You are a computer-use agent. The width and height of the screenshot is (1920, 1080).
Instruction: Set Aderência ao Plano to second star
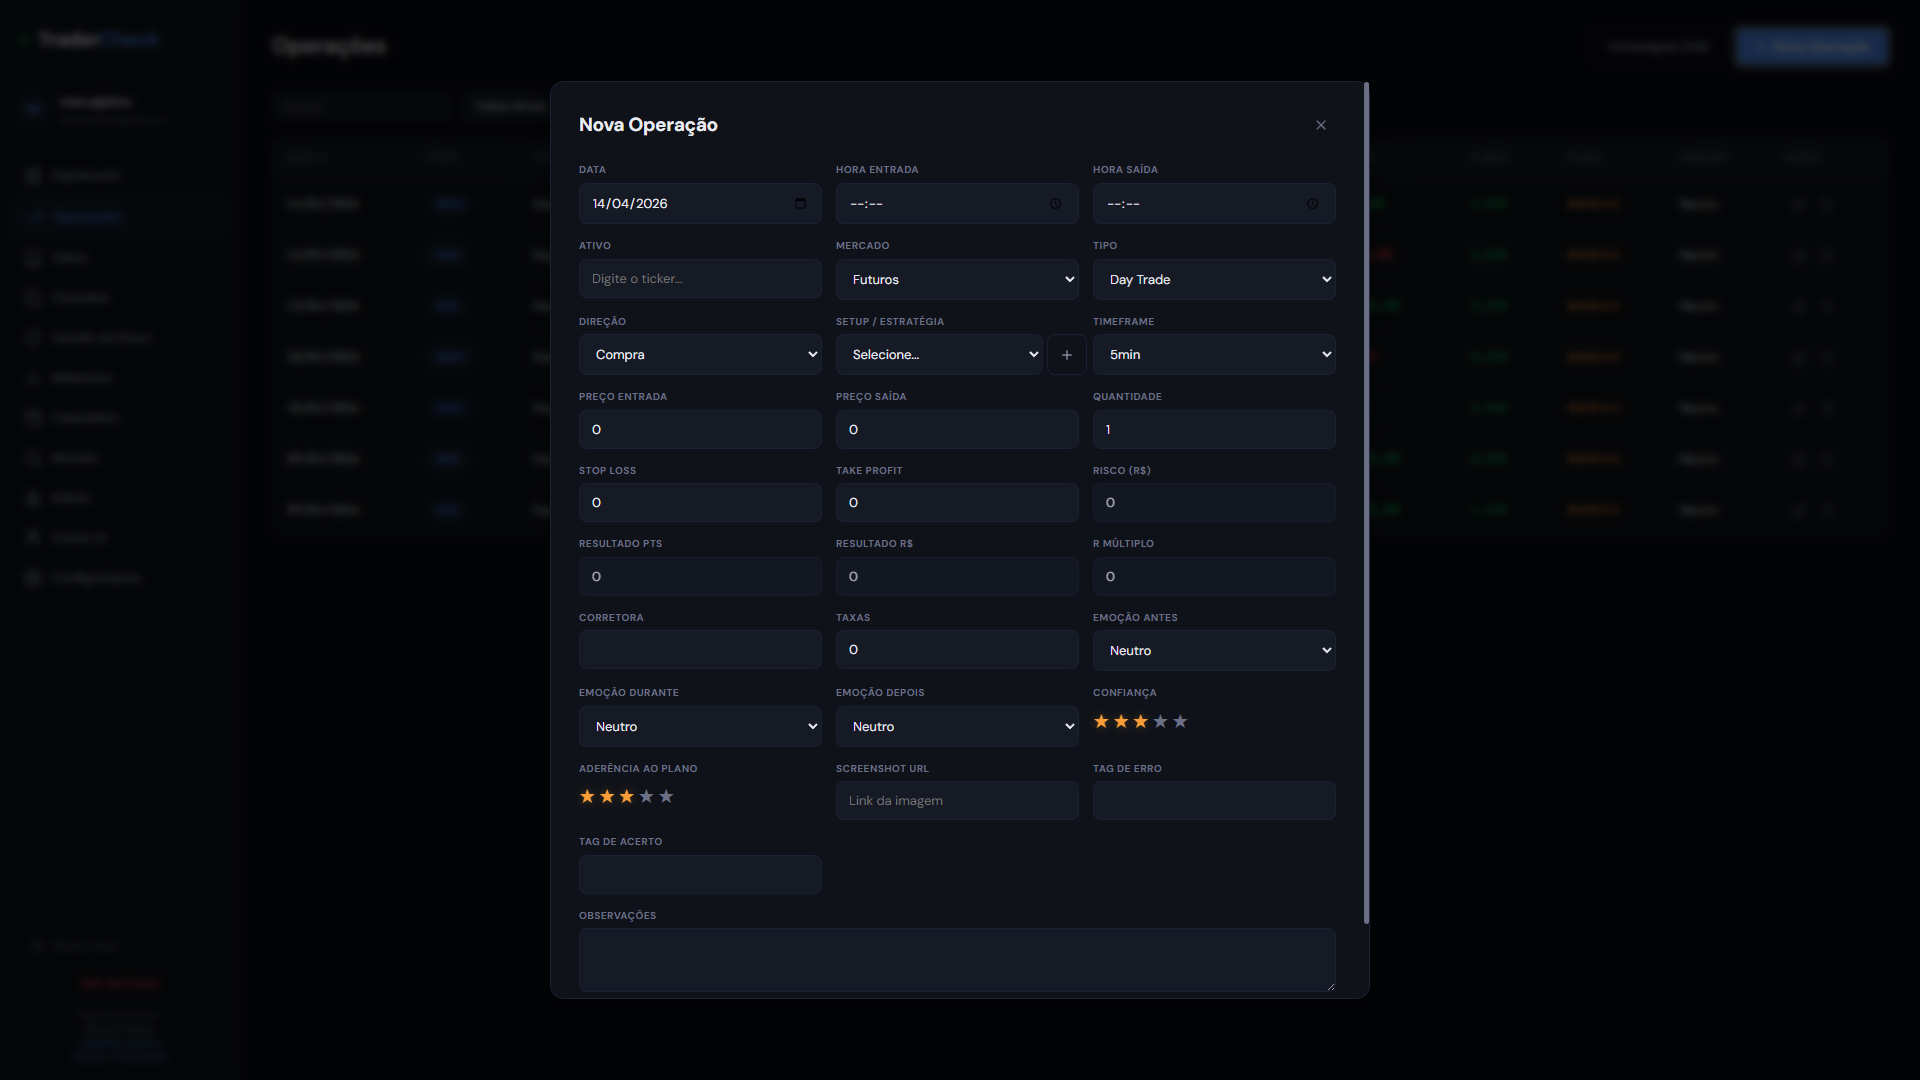coord(607,796)
